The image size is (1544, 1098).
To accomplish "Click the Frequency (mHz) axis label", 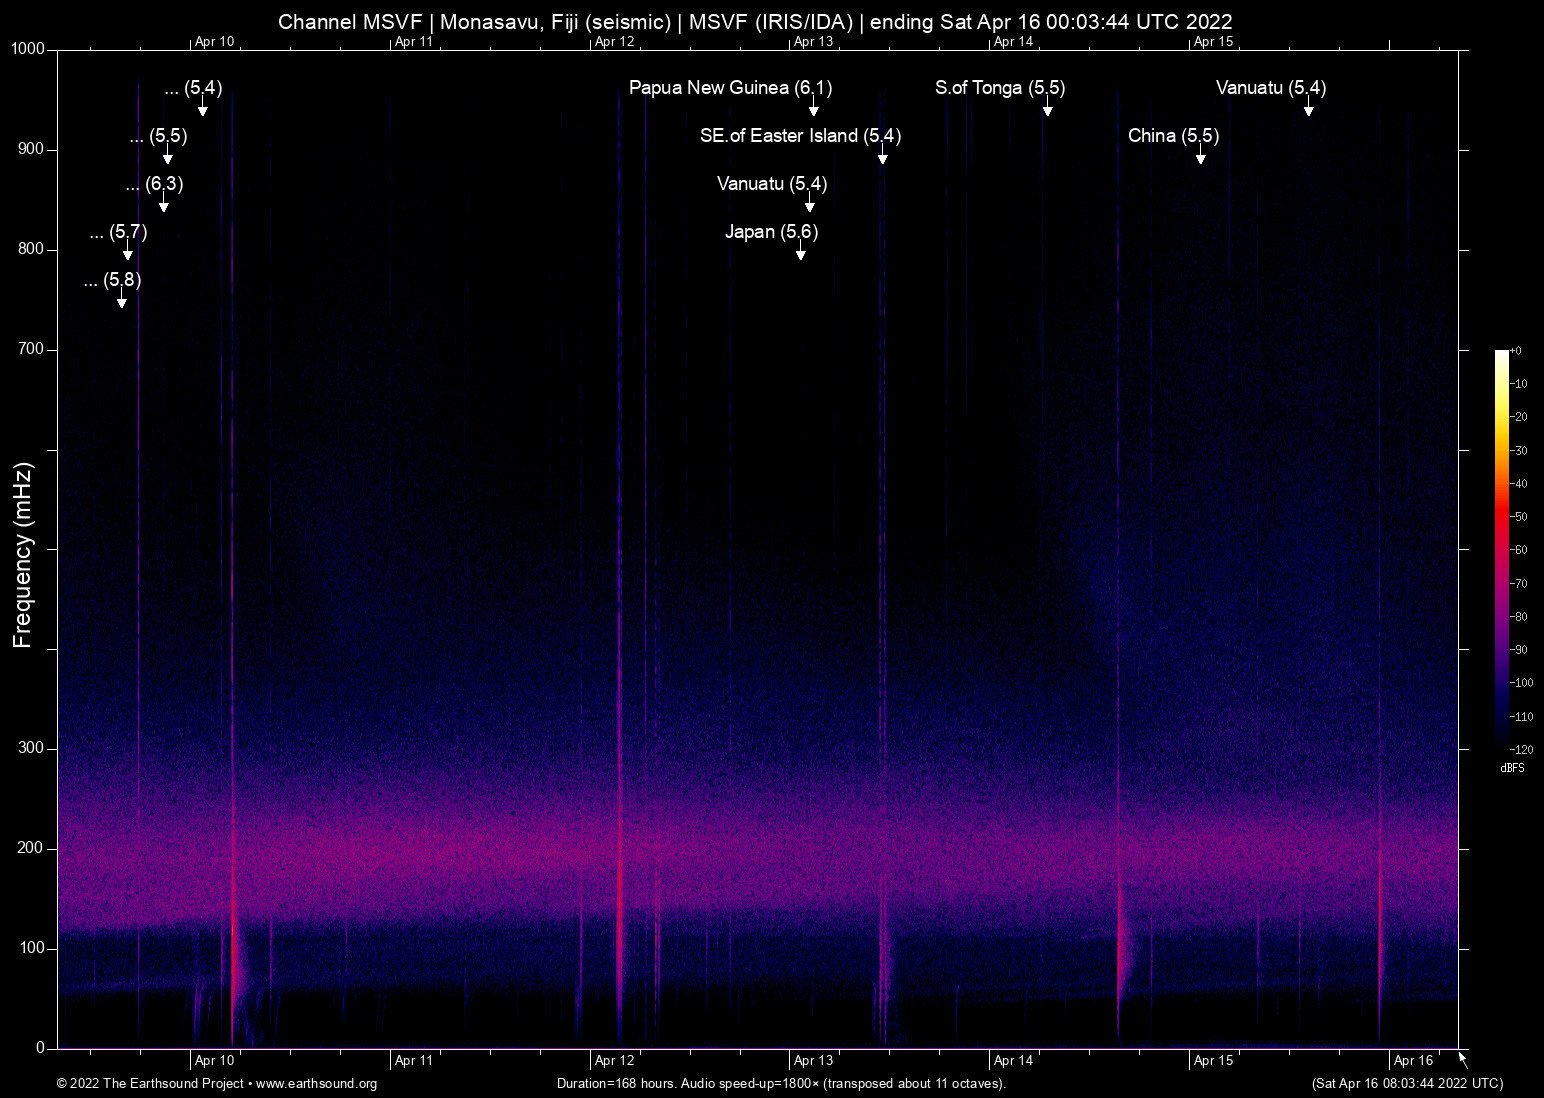I will pos(23,555).
